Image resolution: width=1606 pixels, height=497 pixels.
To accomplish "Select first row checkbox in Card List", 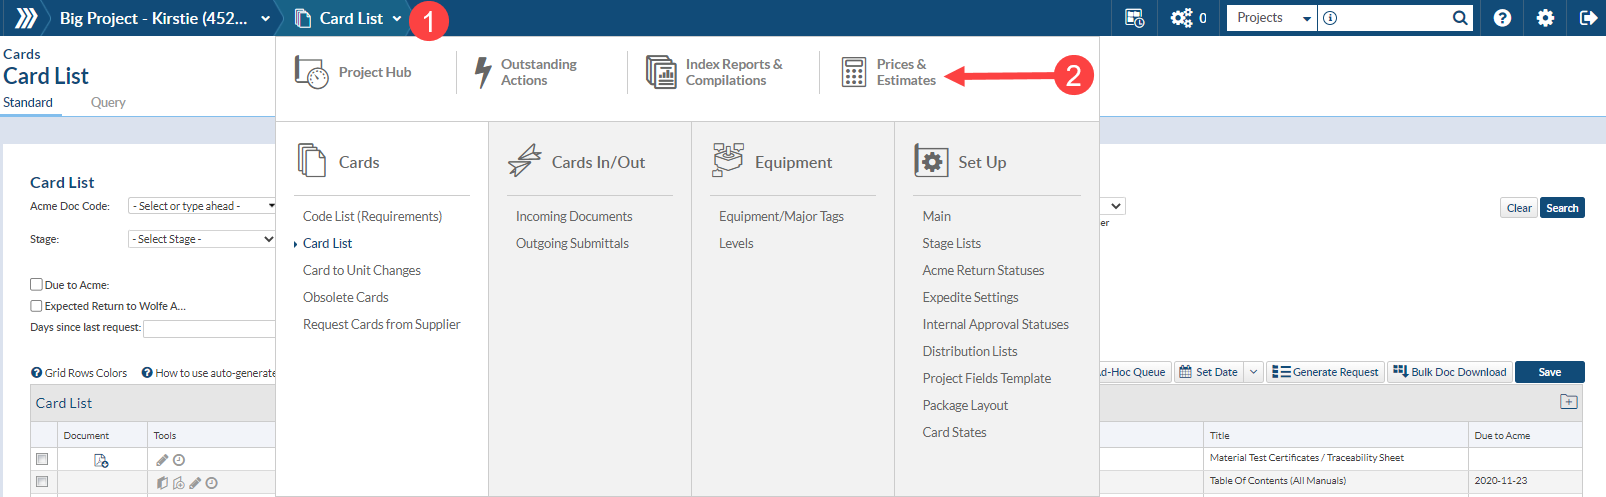I will click(42, 459).
